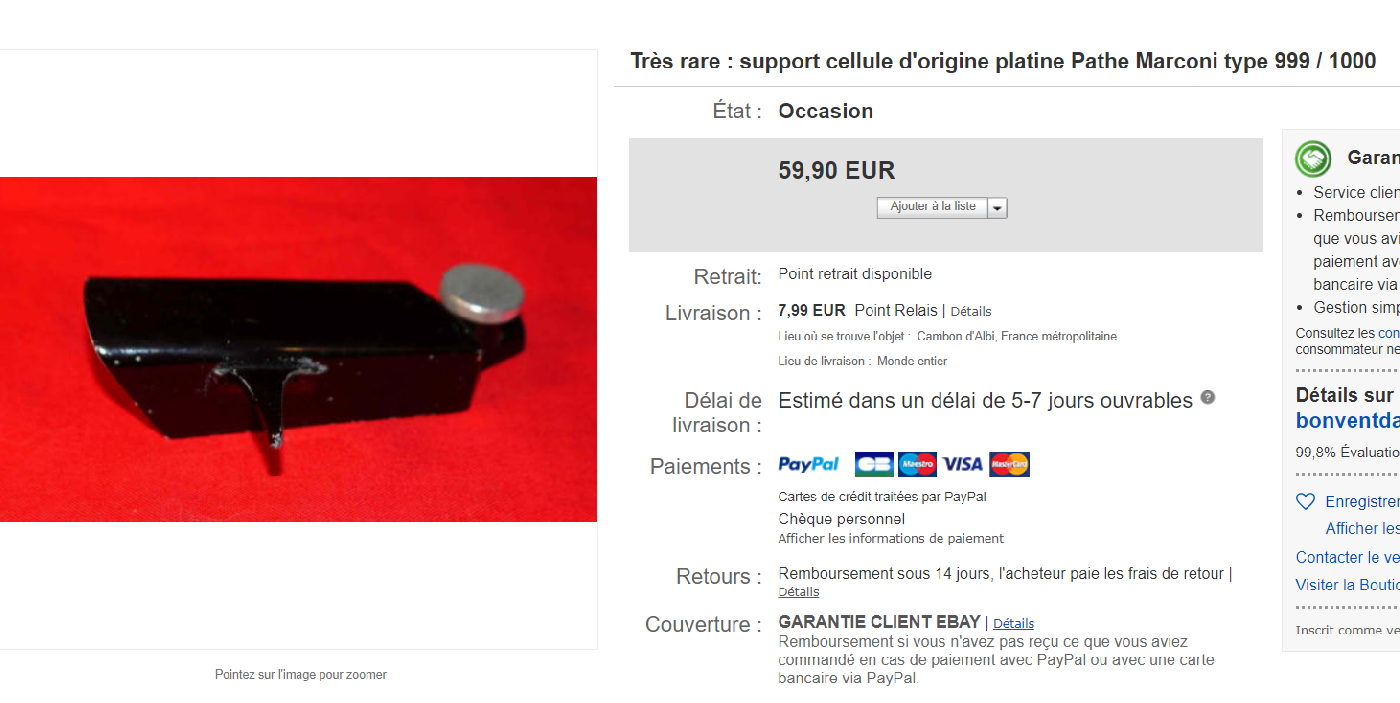The image size is (1400, 703).
Task: Click the seller name bonventda link
Action: pyautogui.click(x=1348, y=421)
